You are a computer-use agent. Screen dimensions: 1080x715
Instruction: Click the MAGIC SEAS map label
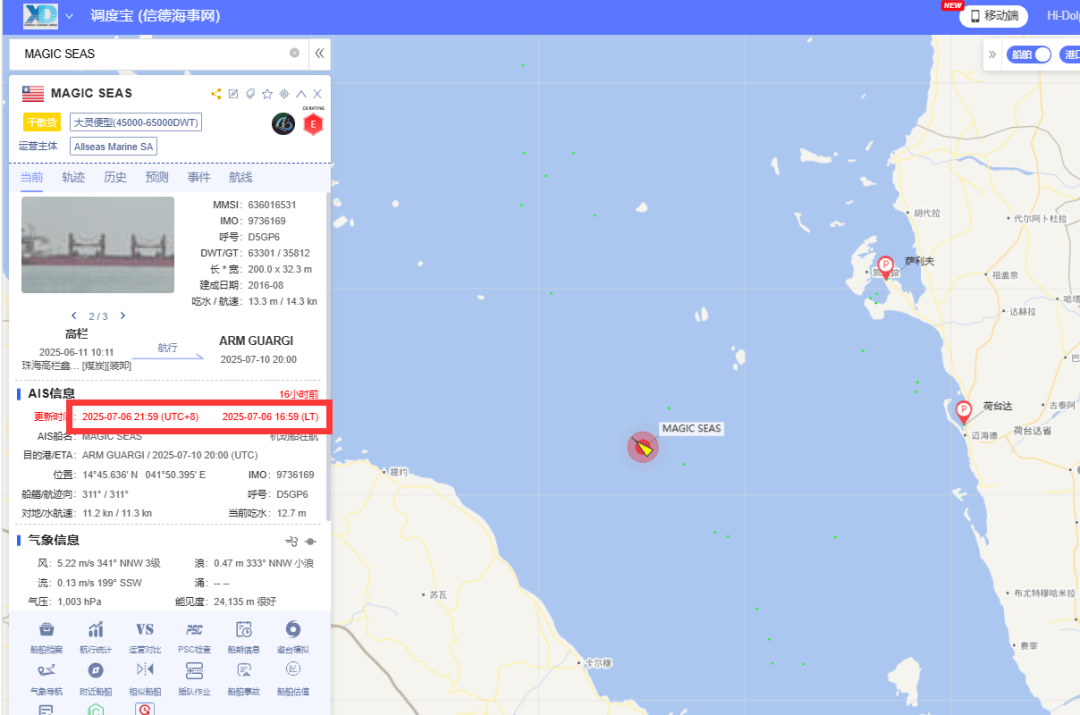coord(692,428)
